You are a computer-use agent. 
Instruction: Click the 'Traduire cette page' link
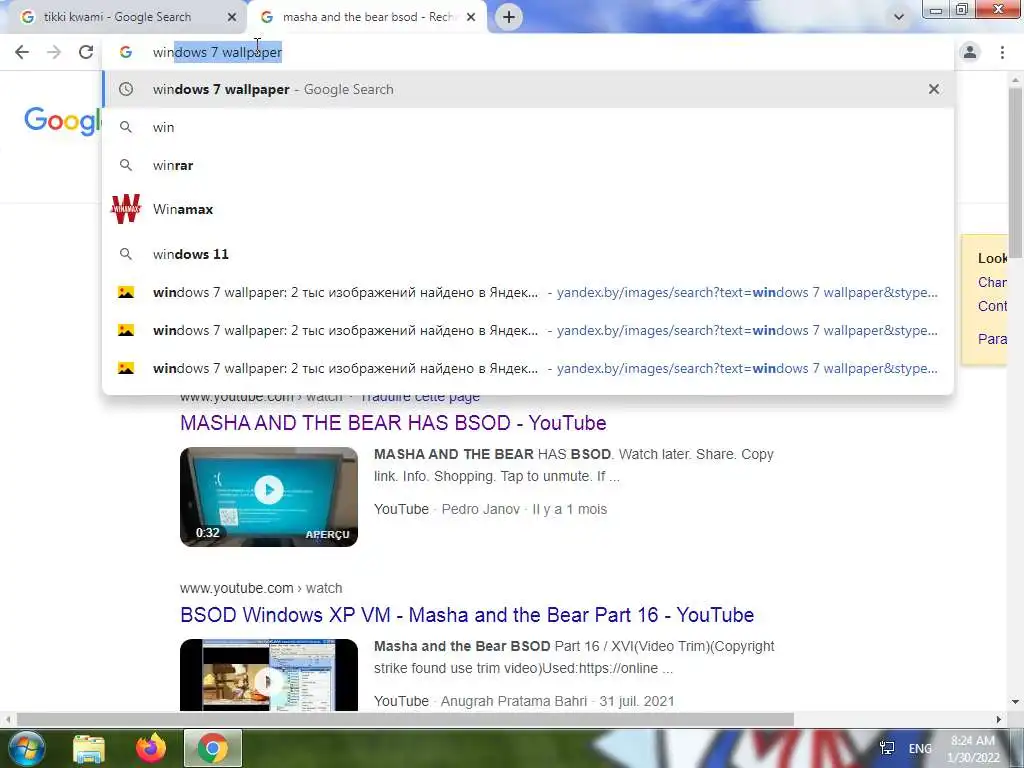point(420,397)
